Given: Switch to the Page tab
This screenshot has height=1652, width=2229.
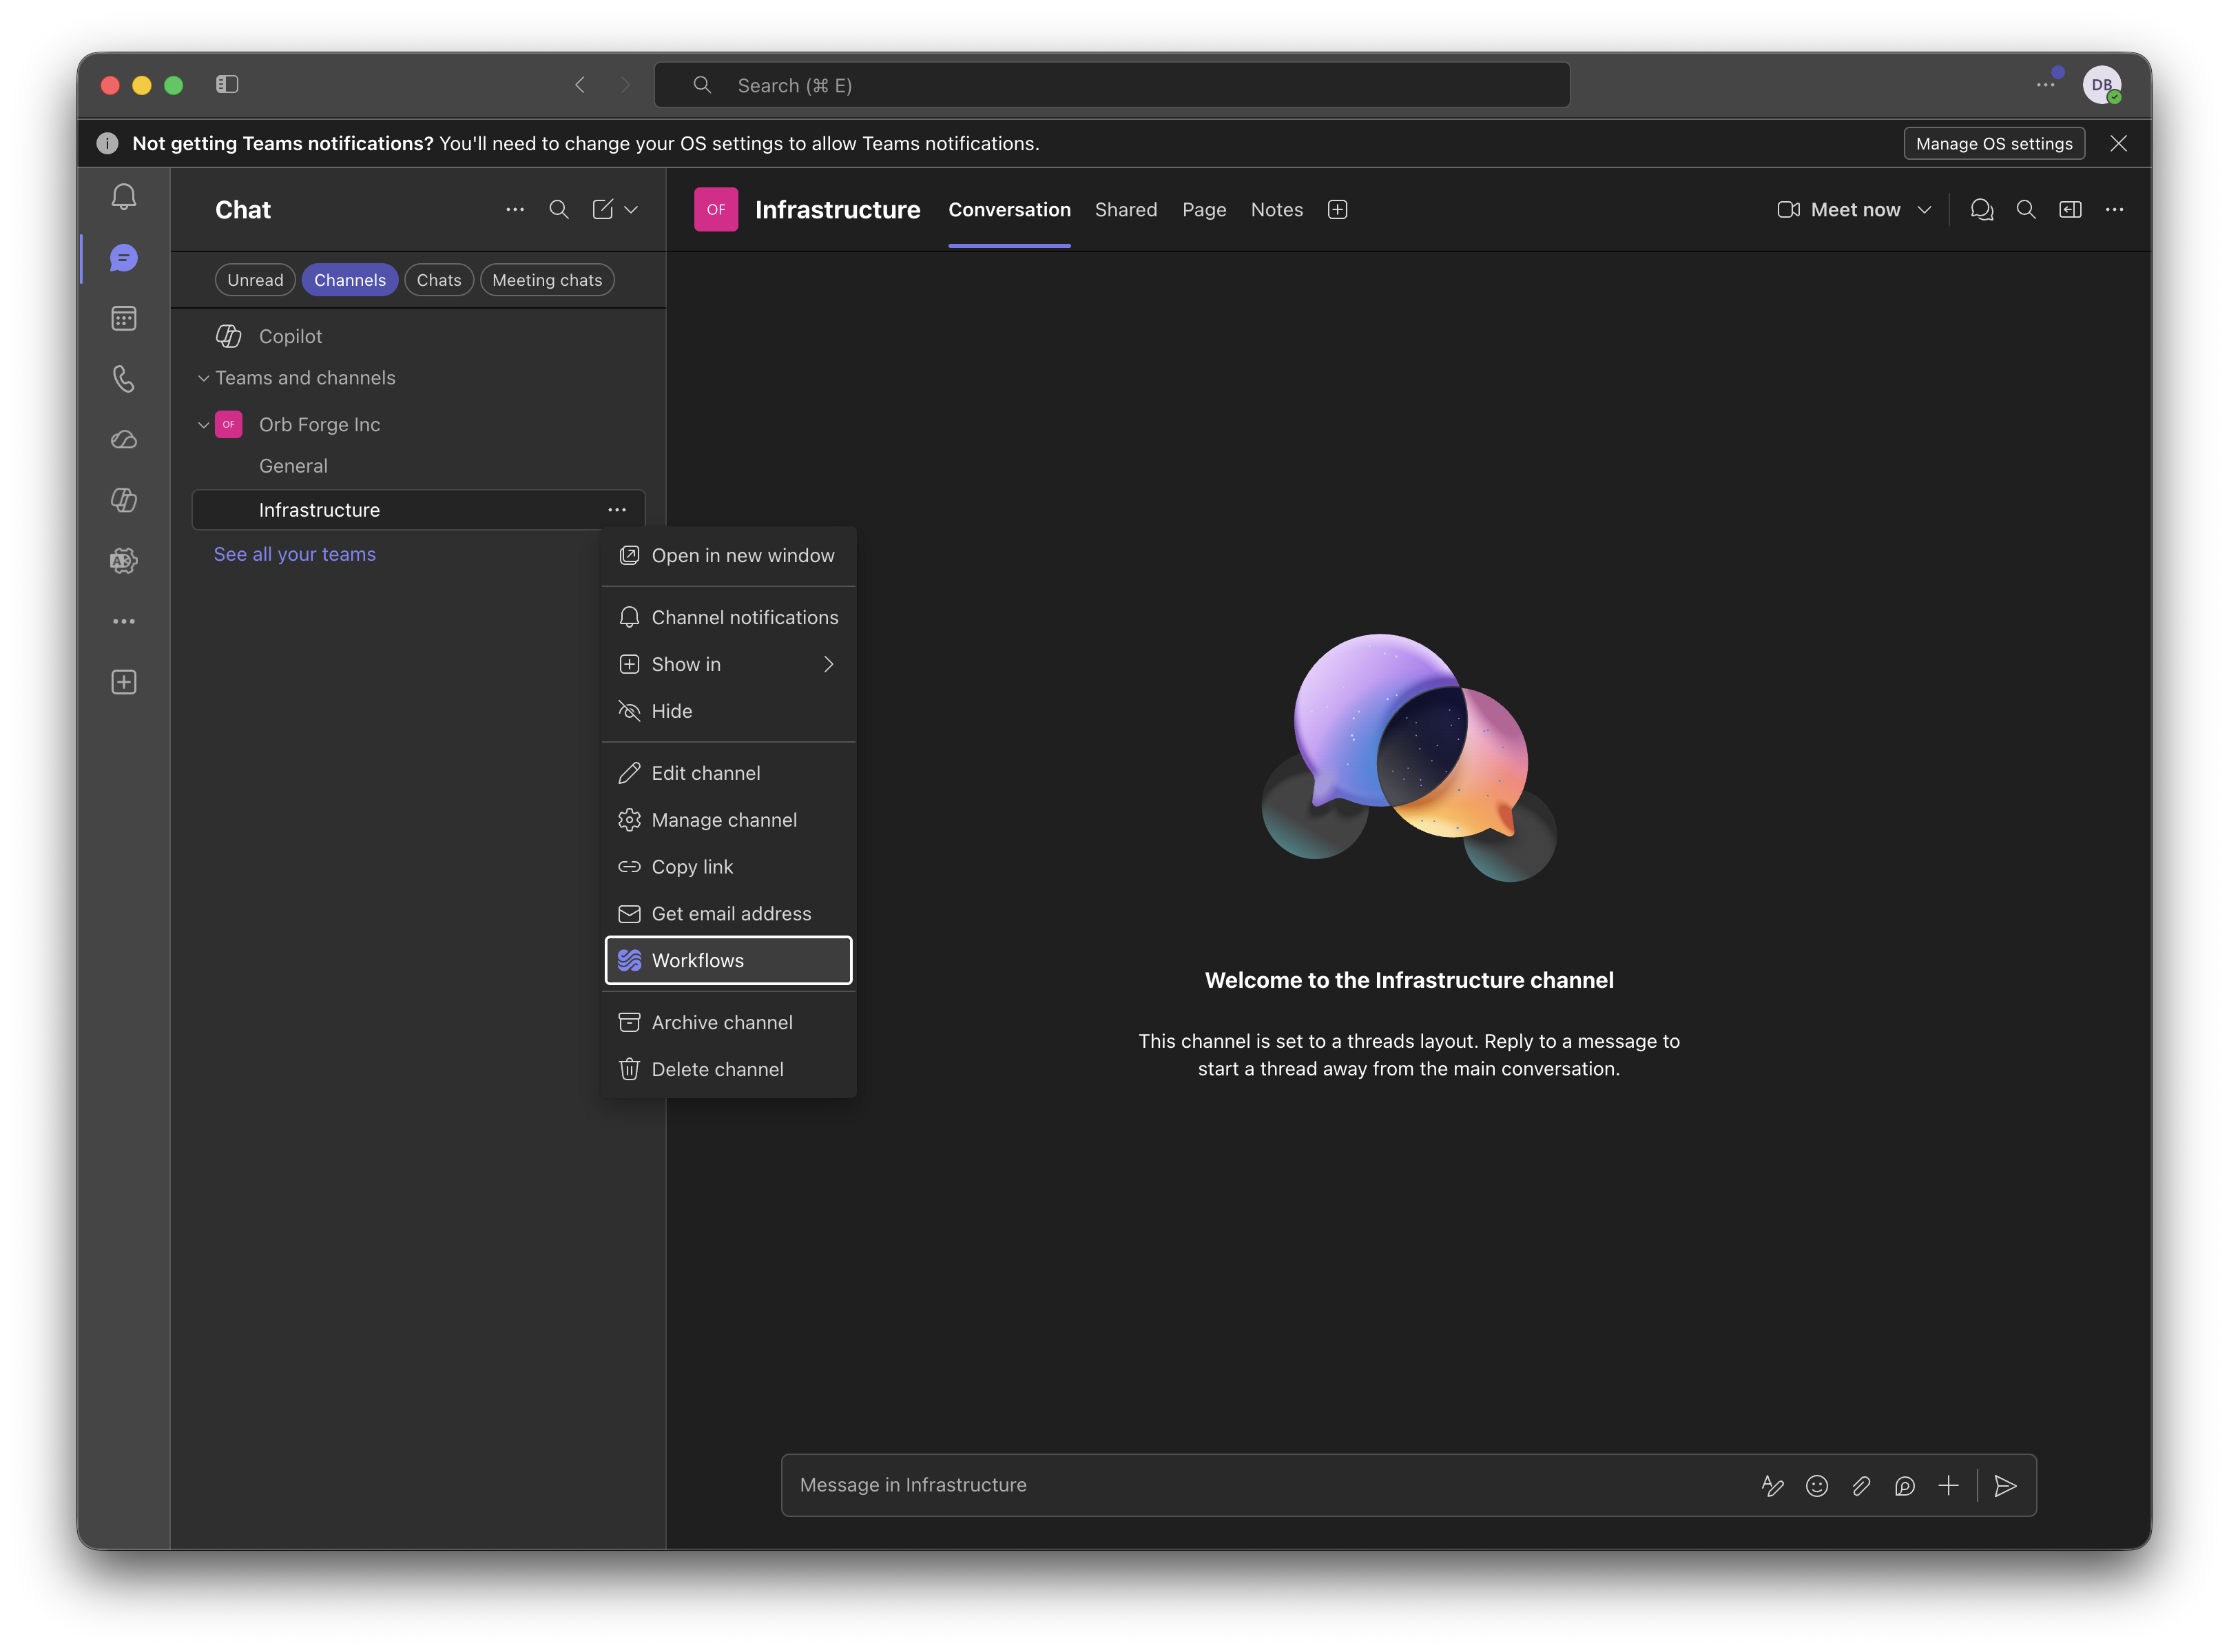Looking at the screenshot, I should click(x=1204, y=210).
